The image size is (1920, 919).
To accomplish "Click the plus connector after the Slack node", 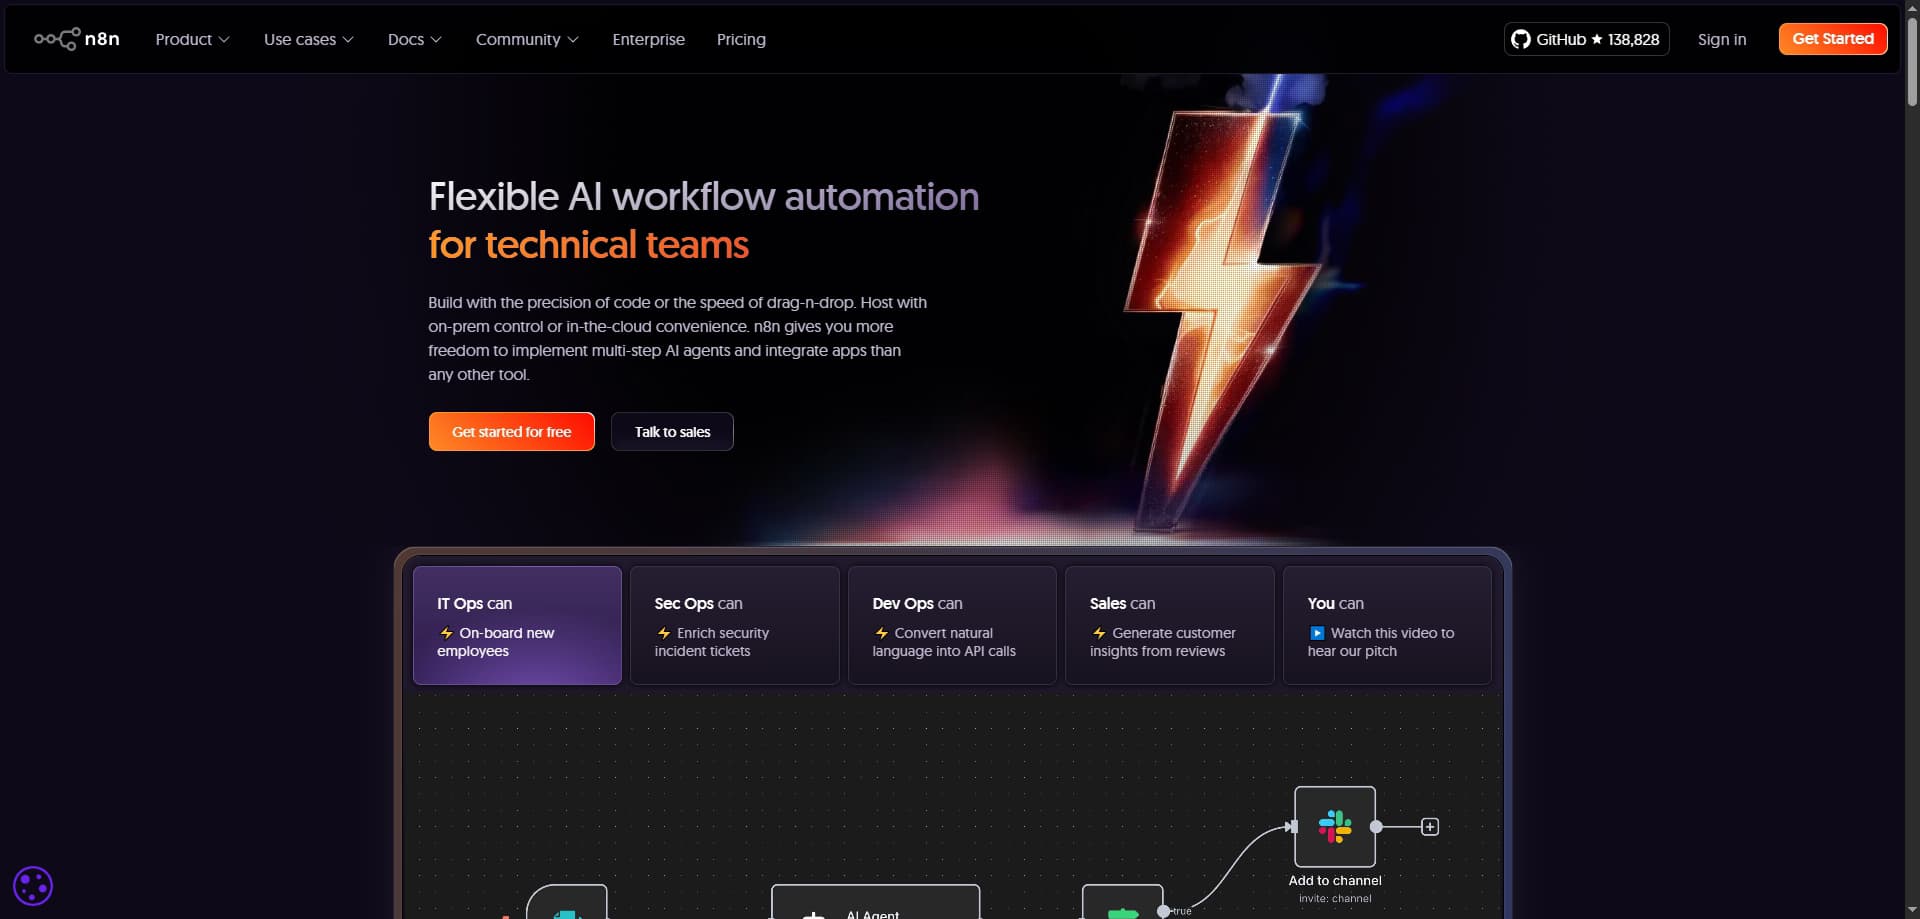I will pyautogui.click(x=1430, y=827).
